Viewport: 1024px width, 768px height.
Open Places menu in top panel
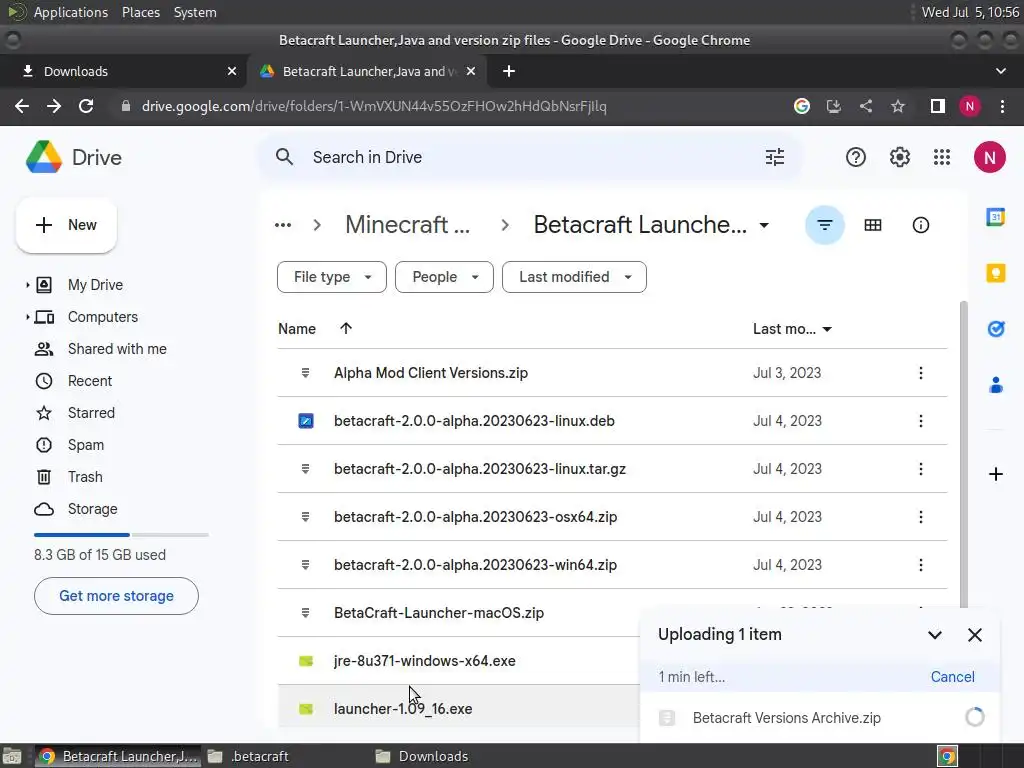(x=140, y=12)
